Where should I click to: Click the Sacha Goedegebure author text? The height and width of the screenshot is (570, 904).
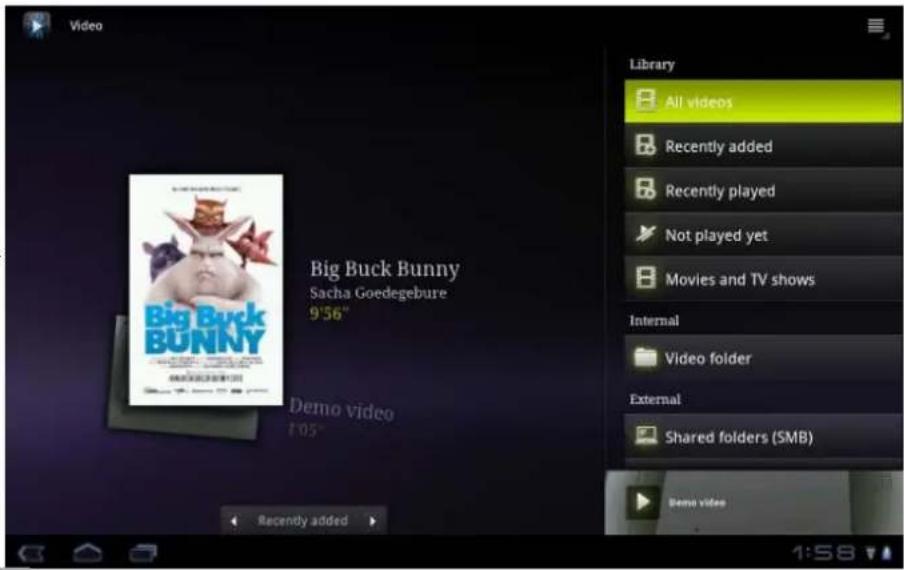point(378,293)
